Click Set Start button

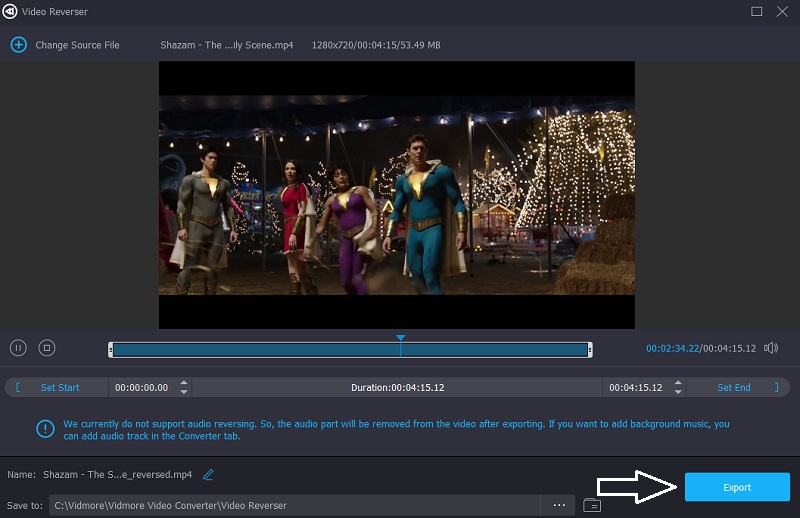point(60,387)
